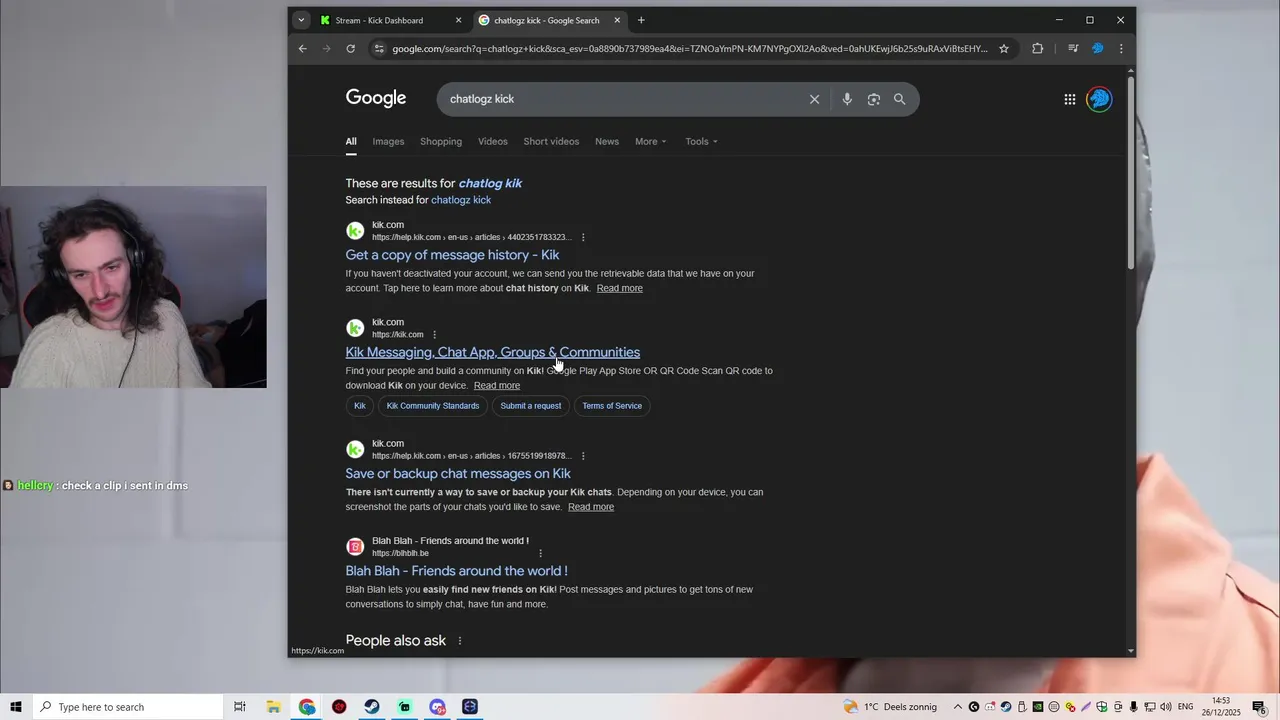Click the Kik sitelink chip
1280x720 pixels.
click(360, 406)
